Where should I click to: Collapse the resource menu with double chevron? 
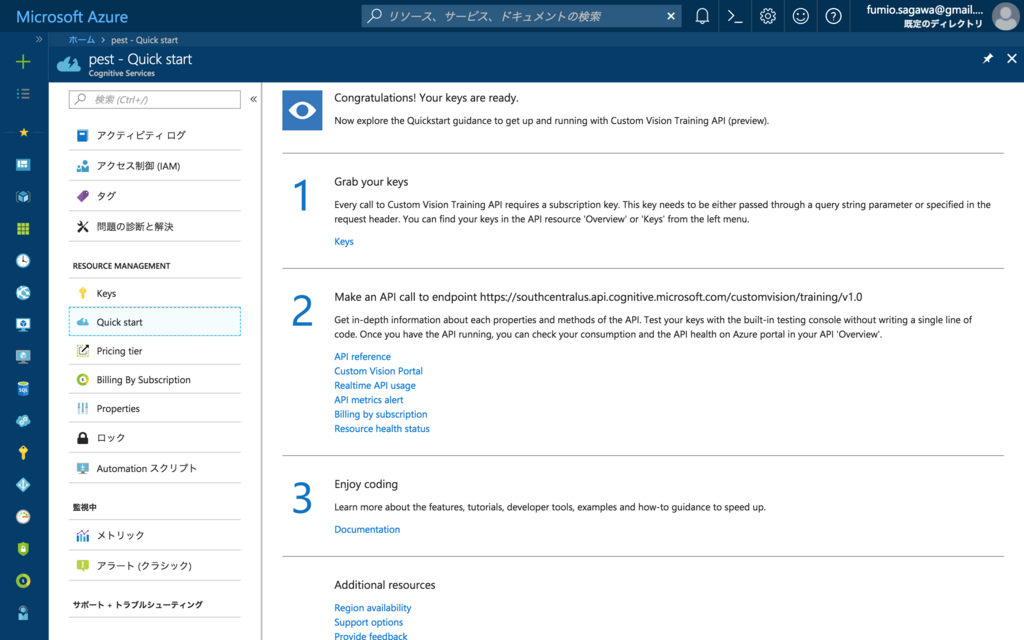[x=253, y=99]
